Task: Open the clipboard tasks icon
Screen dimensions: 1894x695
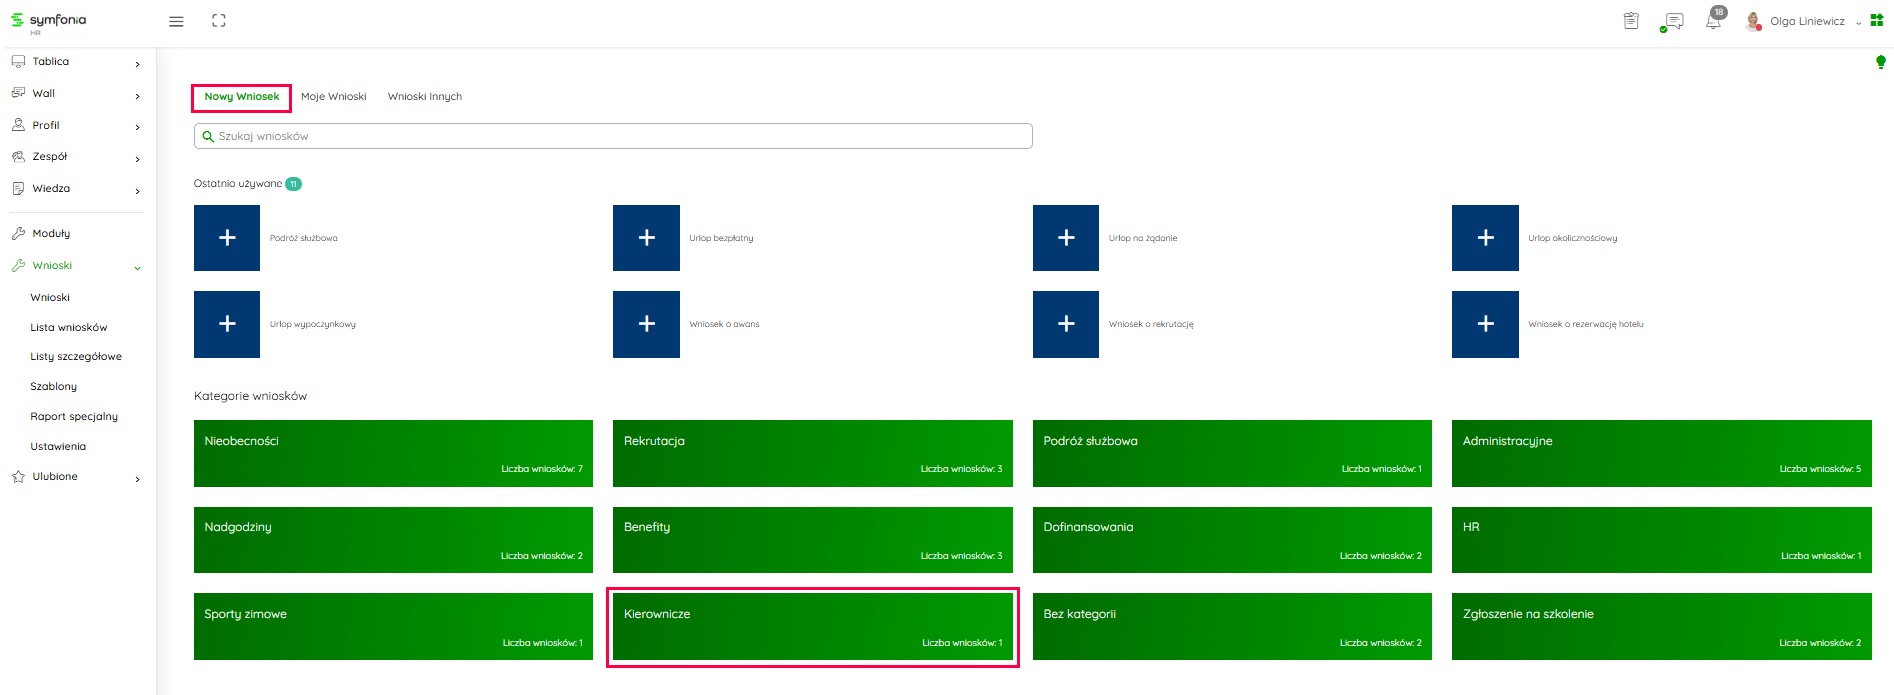Action: point(1631,21)
